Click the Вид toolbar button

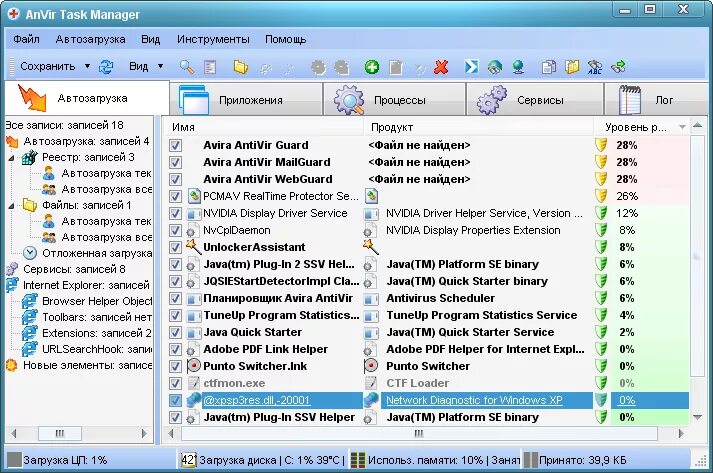pos(138,66)
